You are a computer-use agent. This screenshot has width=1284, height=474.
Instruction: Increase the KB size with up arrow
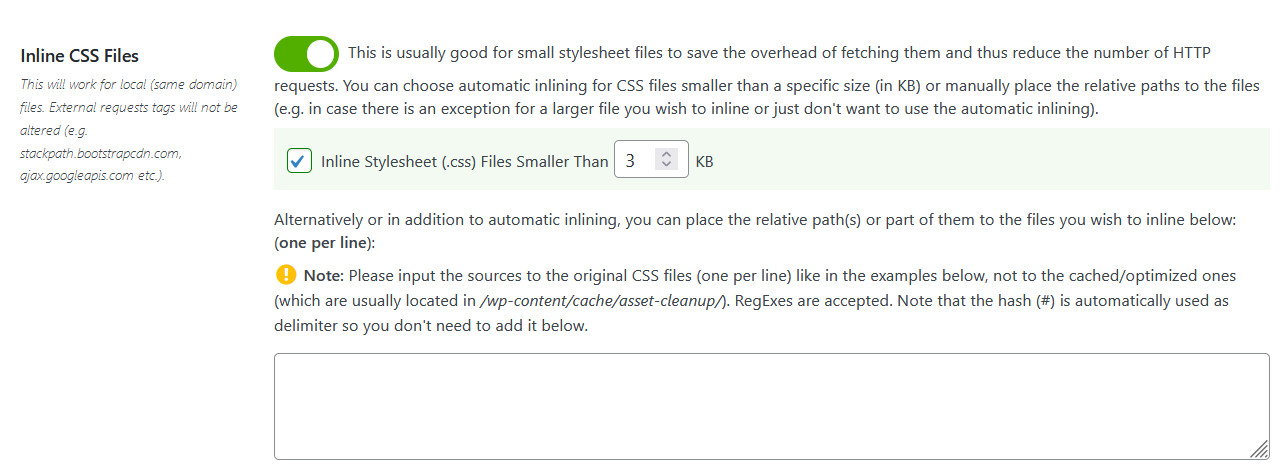tap(667, 154)
